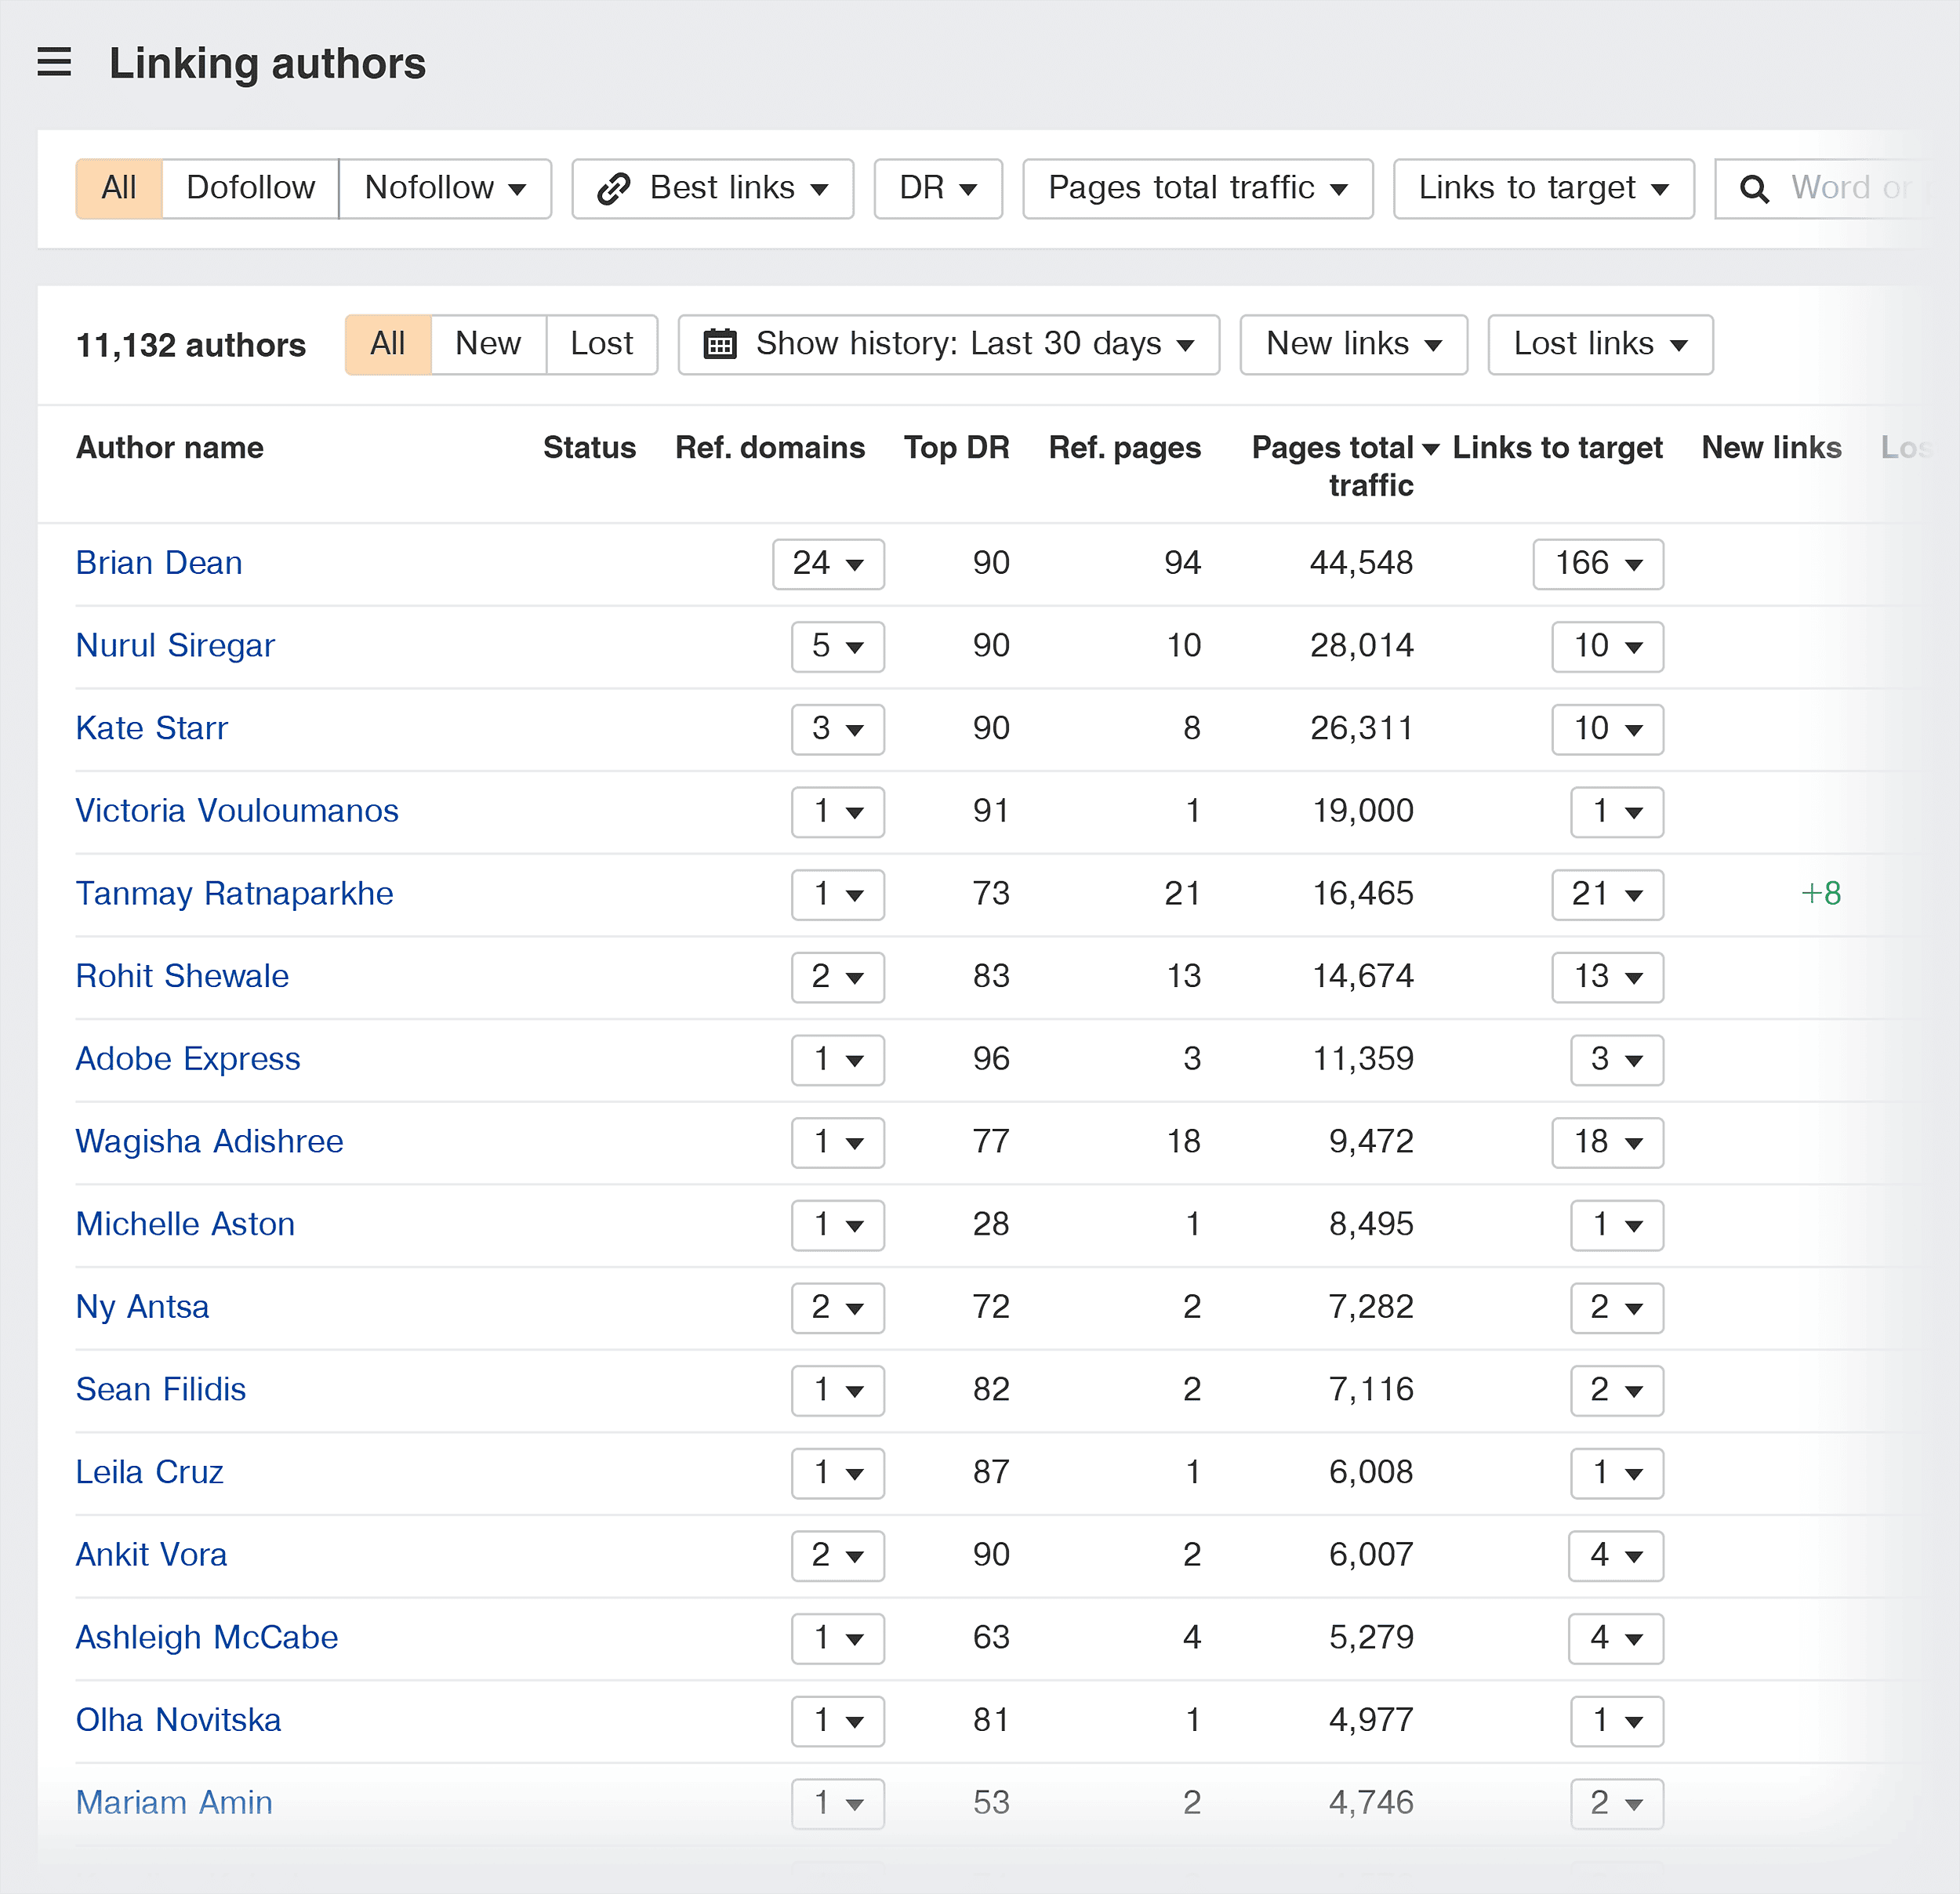Click the Word search input field

1860,188
